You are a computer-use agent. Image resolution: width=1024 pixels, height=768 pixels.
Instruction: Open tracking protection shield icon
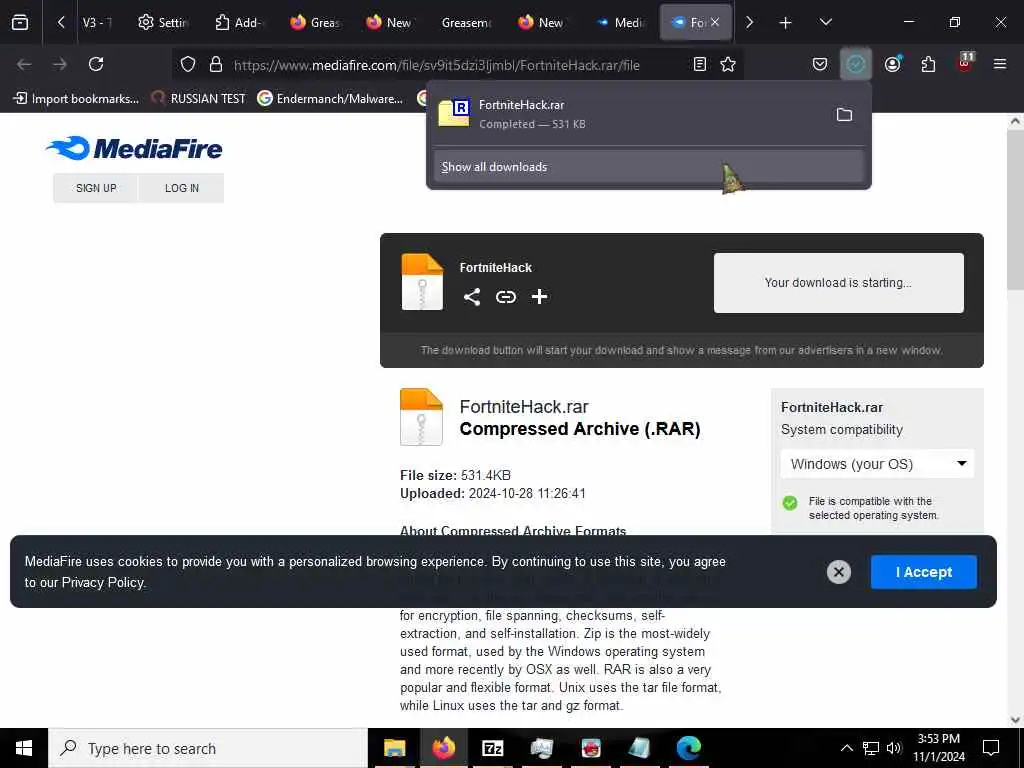188,64
